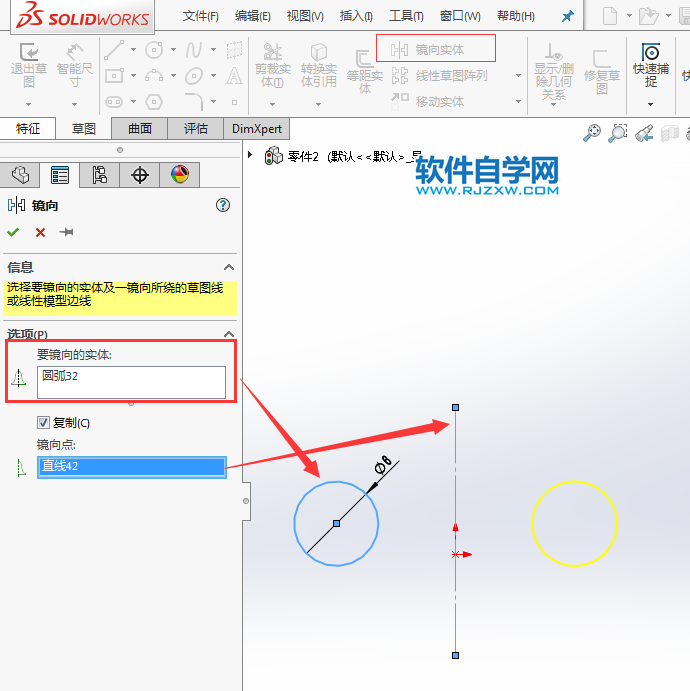This screenshot has height=691, width=690.
Task: Click Zoom to Area icon
Action: (x=618, y=133)
